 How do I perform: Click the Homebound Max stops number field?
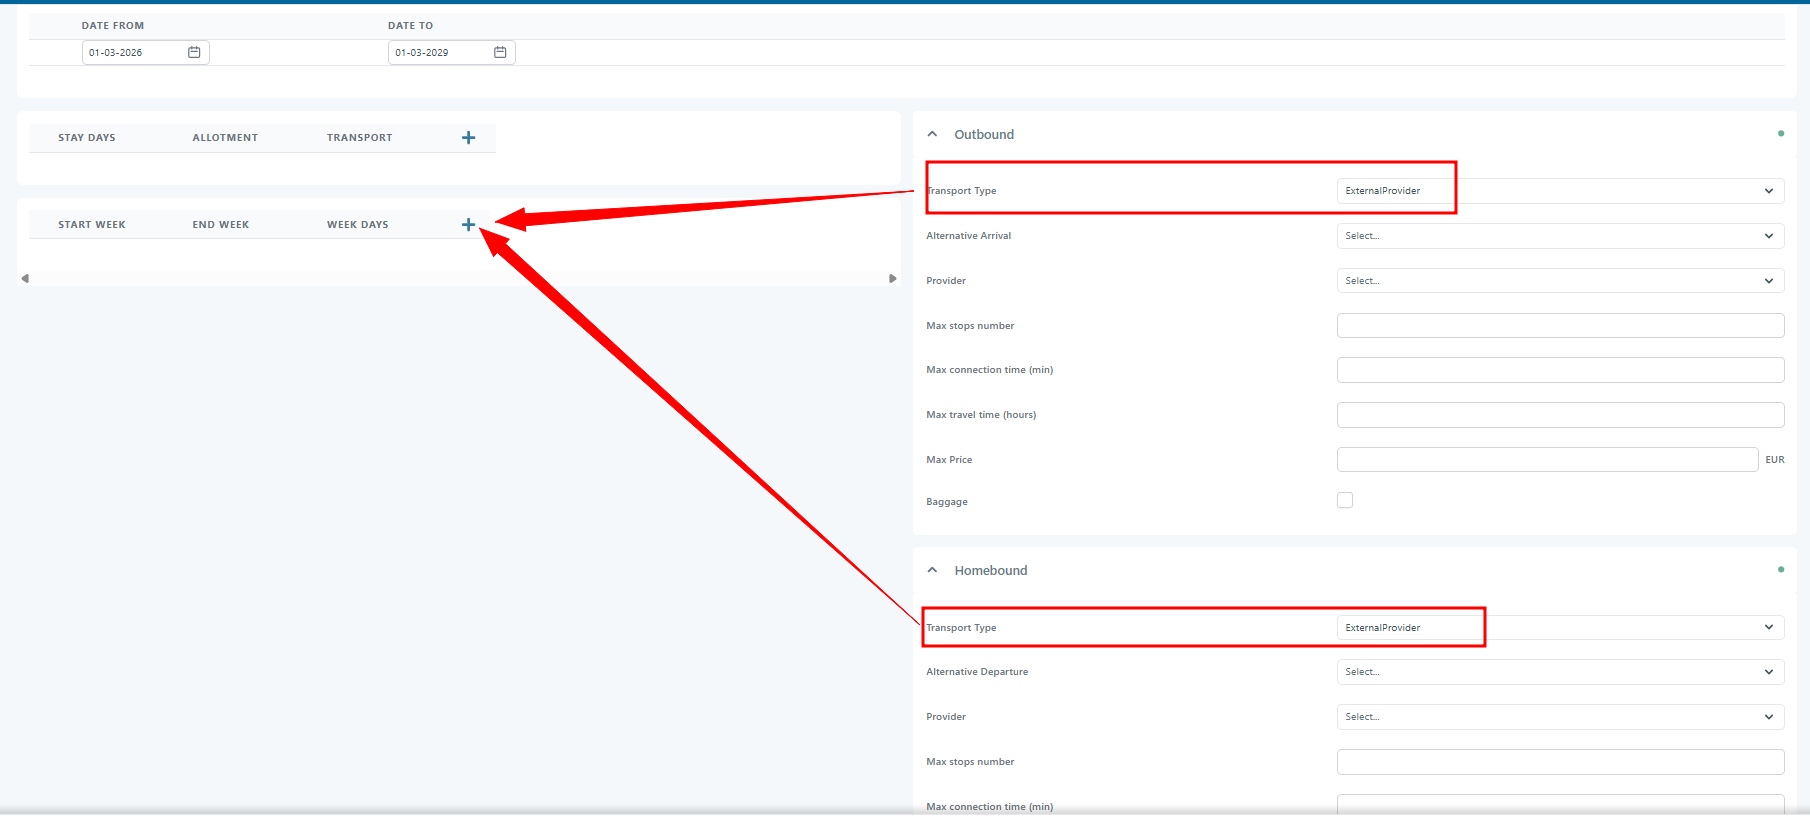(1560, 762)
